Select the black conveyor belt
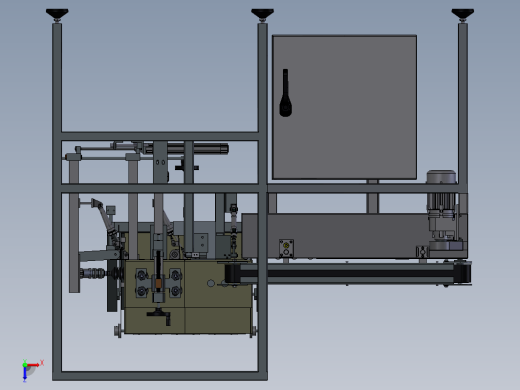Image resolution: width=520 pixels, height=390 pixels. pyautogui.click(x=348, y=273)
